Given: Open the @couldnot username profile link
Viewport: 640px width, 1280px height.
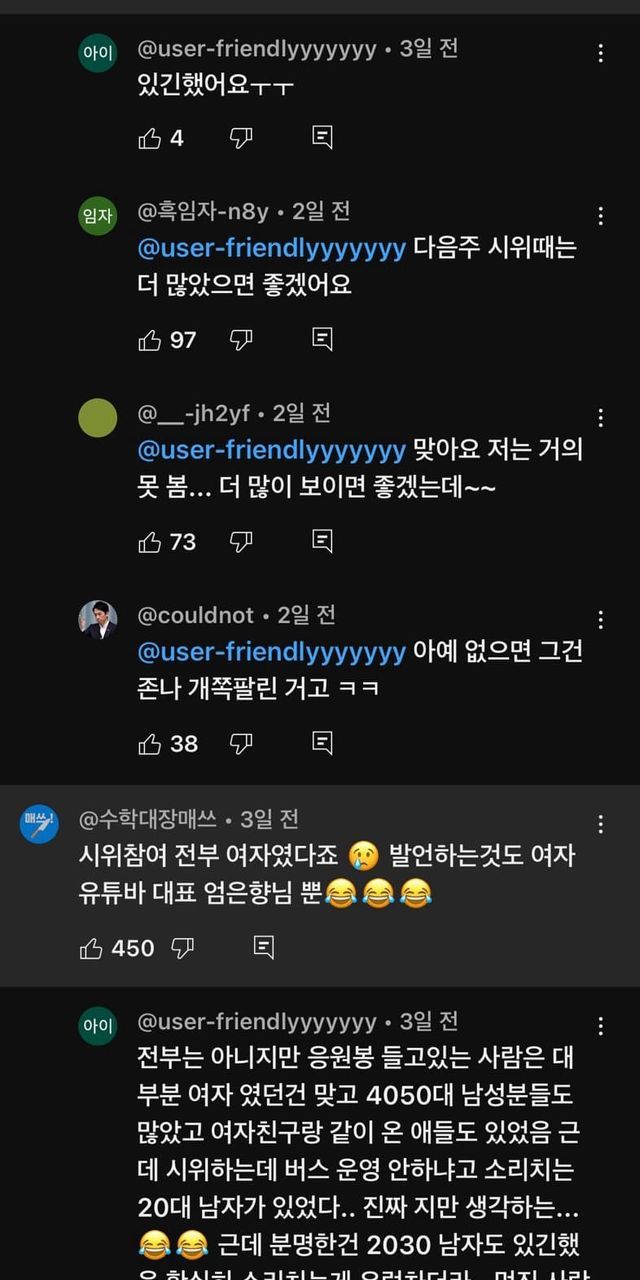Looking at the screenshot, I should [x=196, y=615].
